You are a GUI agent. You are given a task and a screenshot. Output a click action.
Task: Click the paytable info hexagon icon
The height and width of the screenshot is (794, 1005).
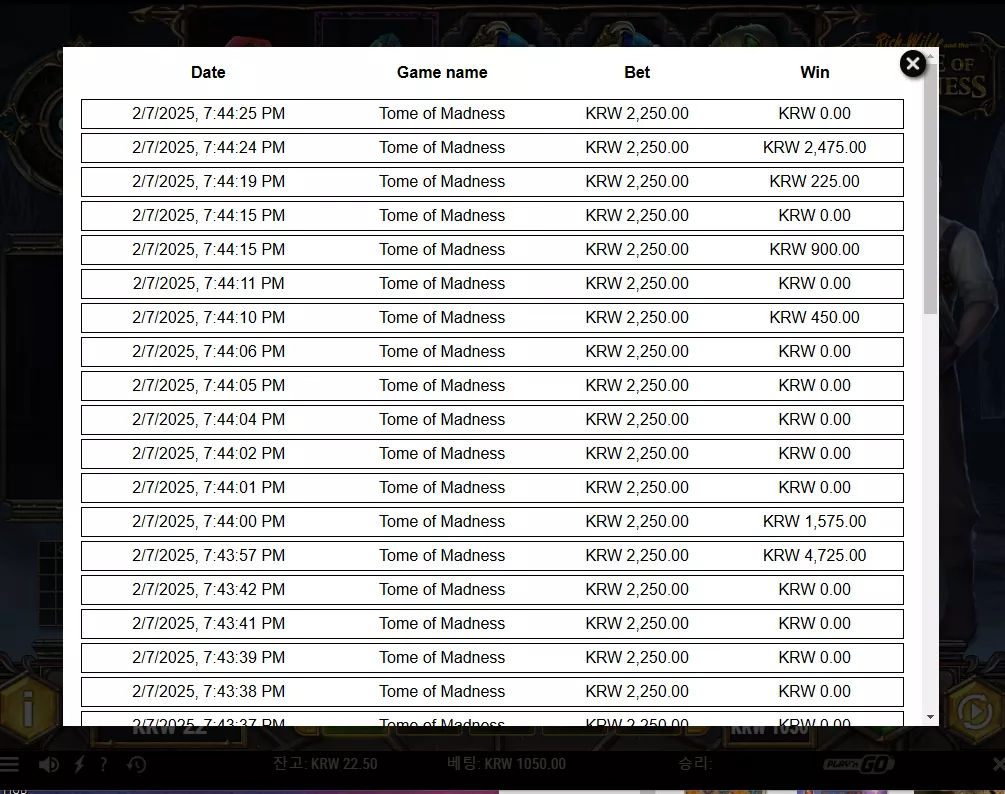tap(28, 709)
